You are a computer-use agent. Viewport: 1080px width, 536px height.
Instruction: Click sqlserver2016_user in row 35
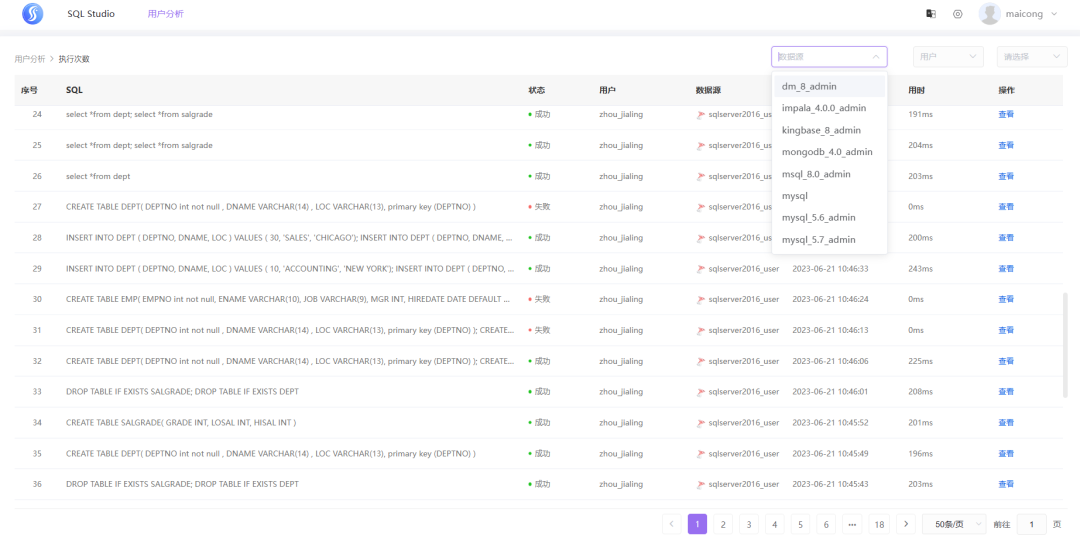point(744,453)
